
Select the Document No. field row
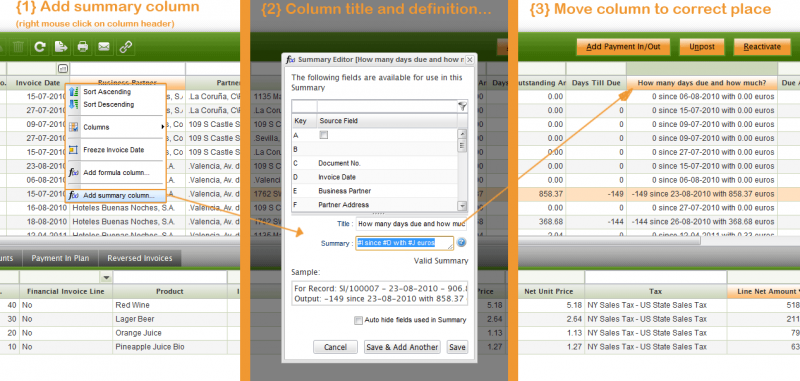point(375,163)
